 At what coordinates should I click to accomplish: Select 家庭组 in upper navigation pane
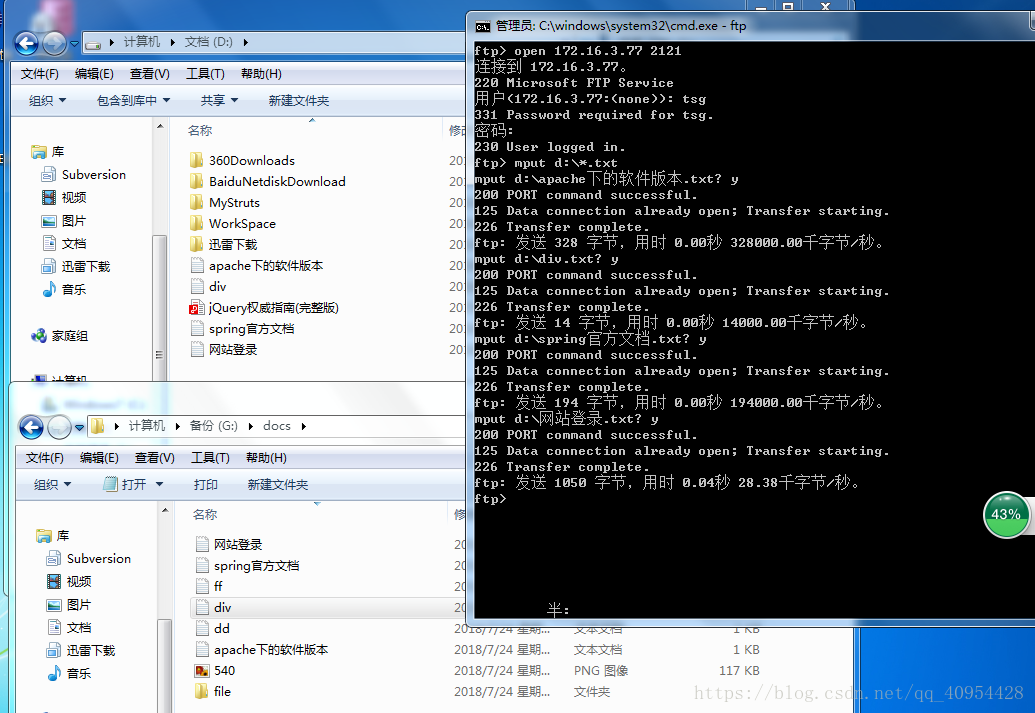pyautogui.click(x=59, y=336)
